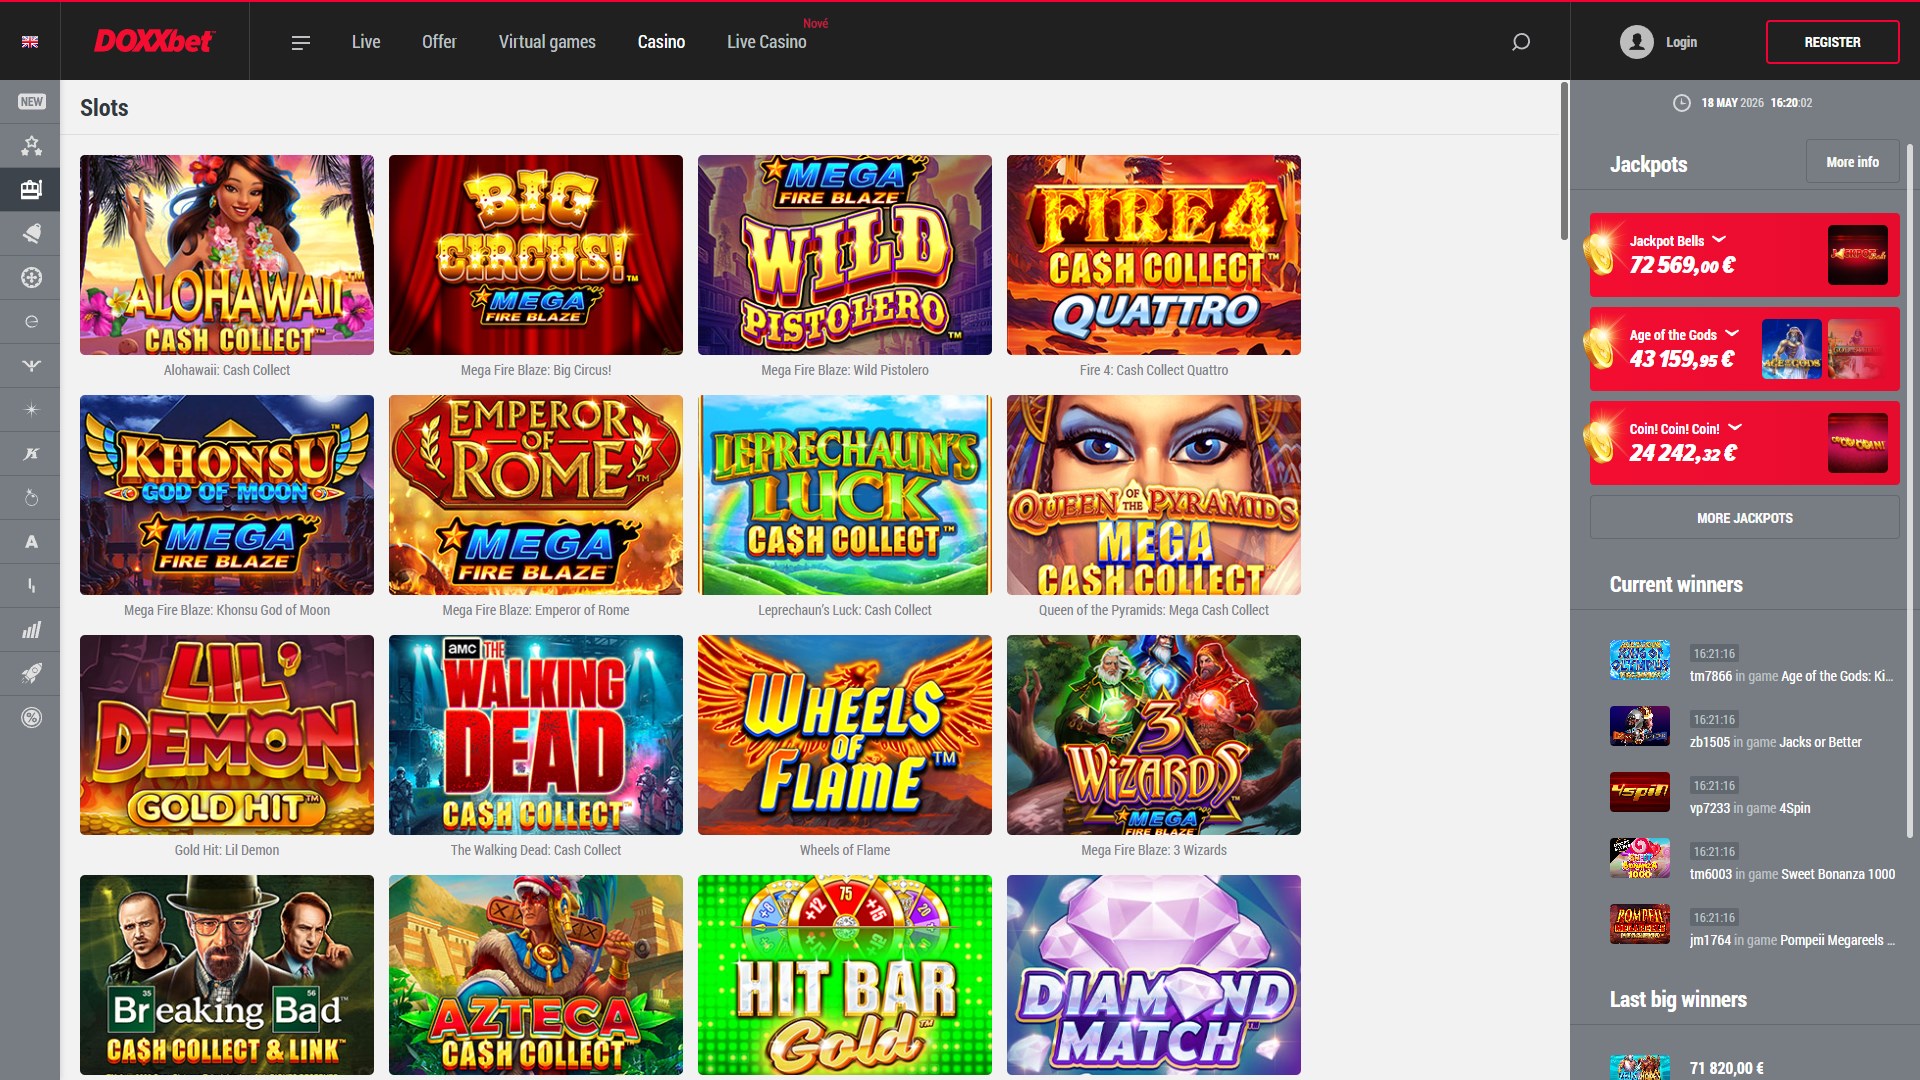Open the bar chart sidebar icon
1920x1080 pixels.
point(31,630)
